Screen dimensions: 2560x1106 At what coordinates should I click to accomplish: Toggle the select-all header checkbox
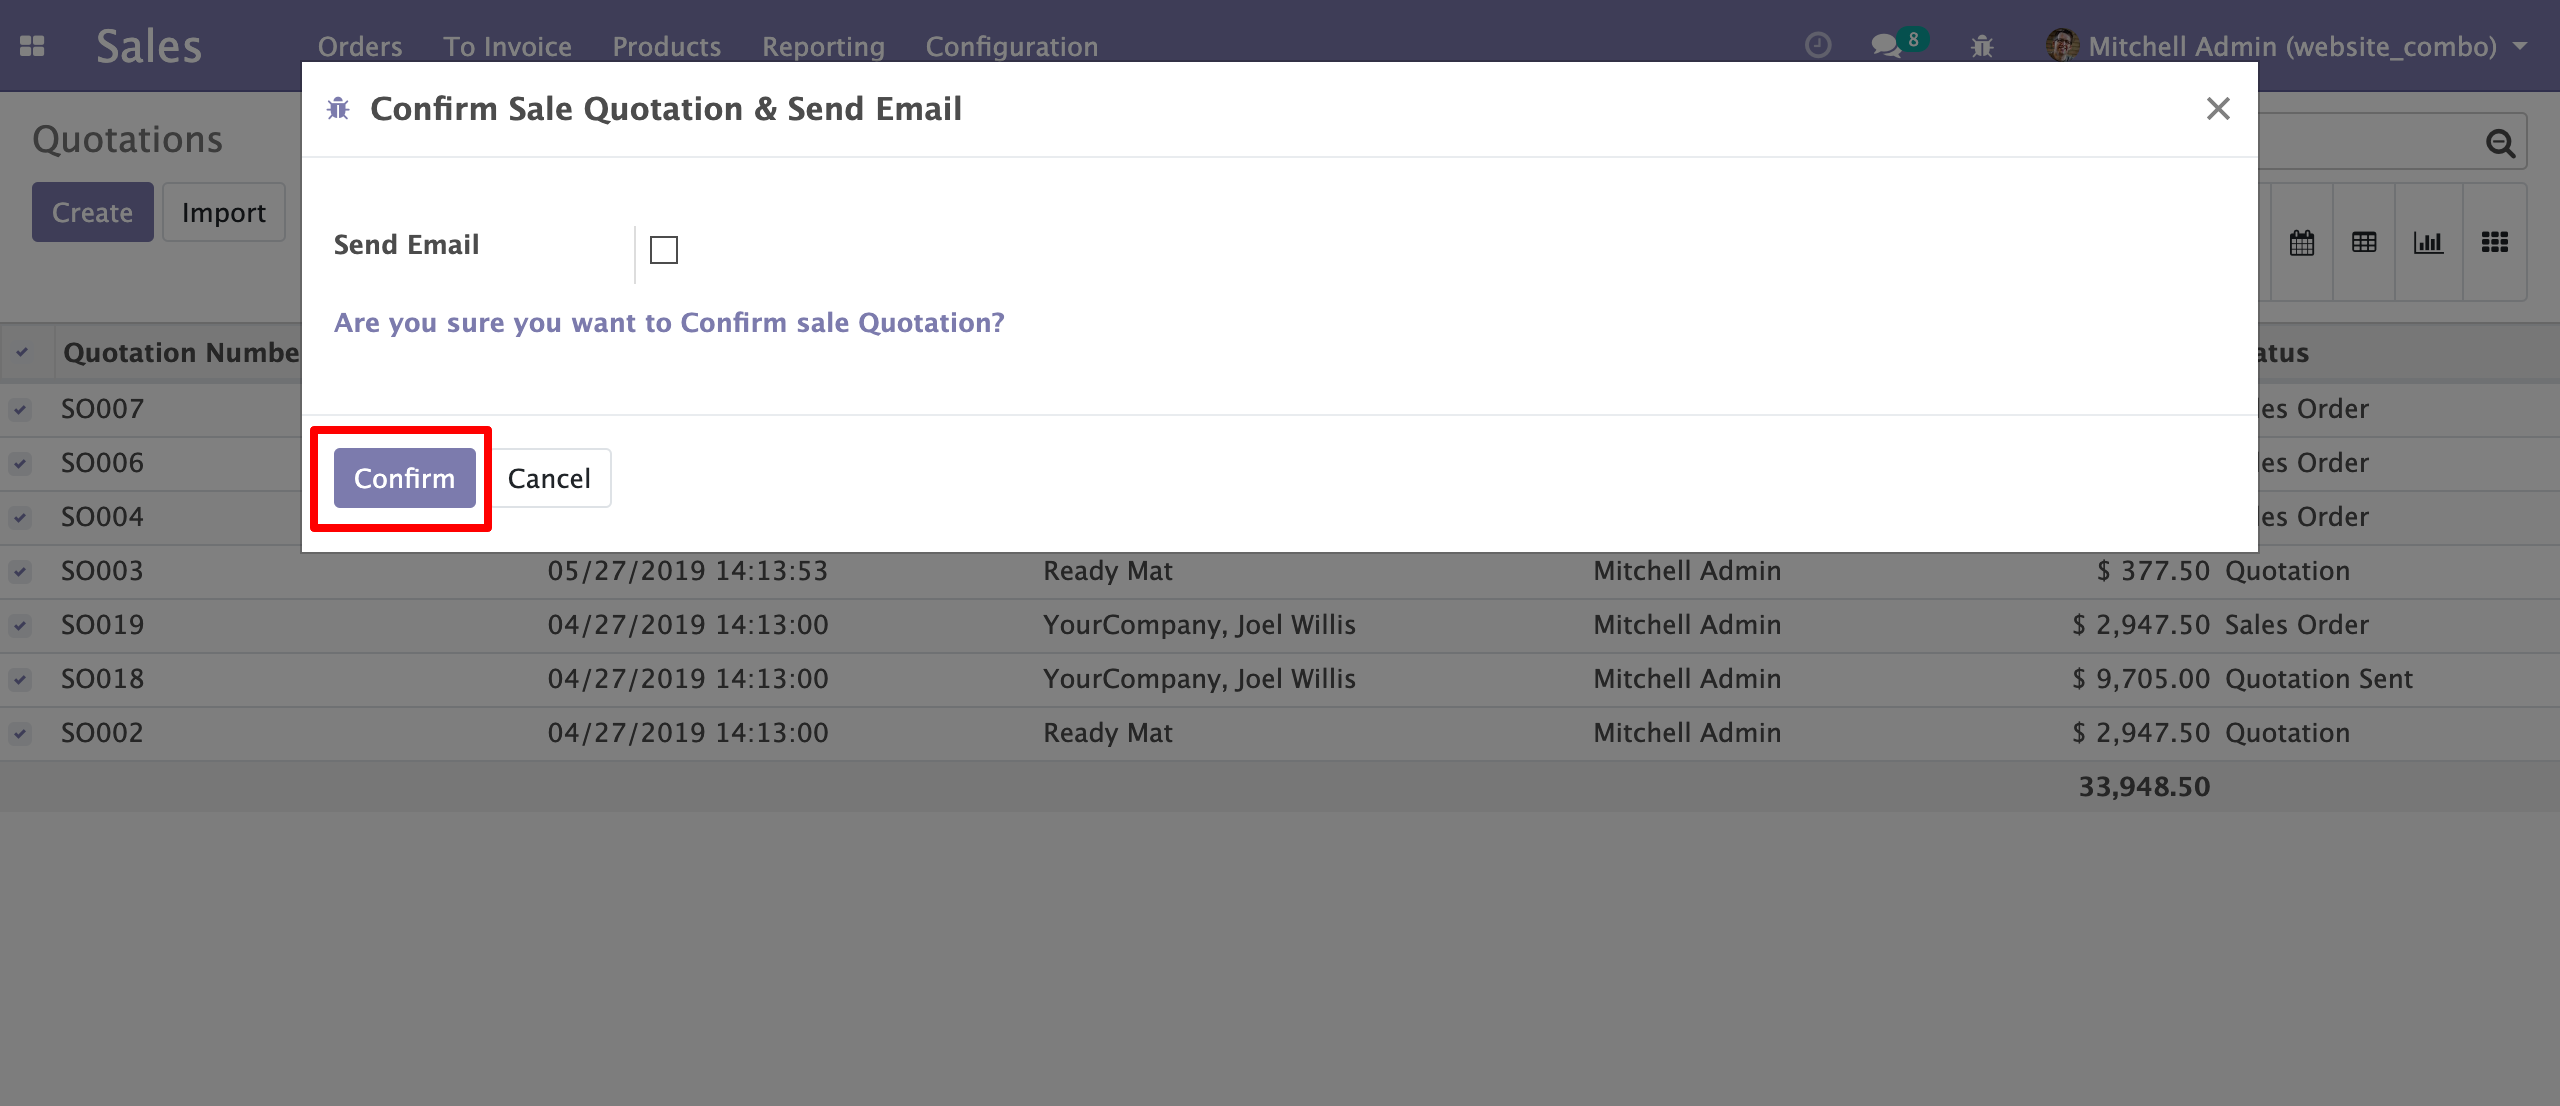click(22, 352)
